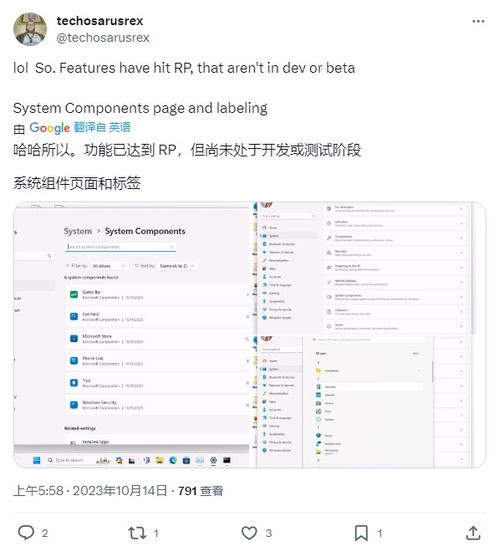499x552 pixels.
Task: Click the 翻译自 英语 translation link
Action: 102,127
